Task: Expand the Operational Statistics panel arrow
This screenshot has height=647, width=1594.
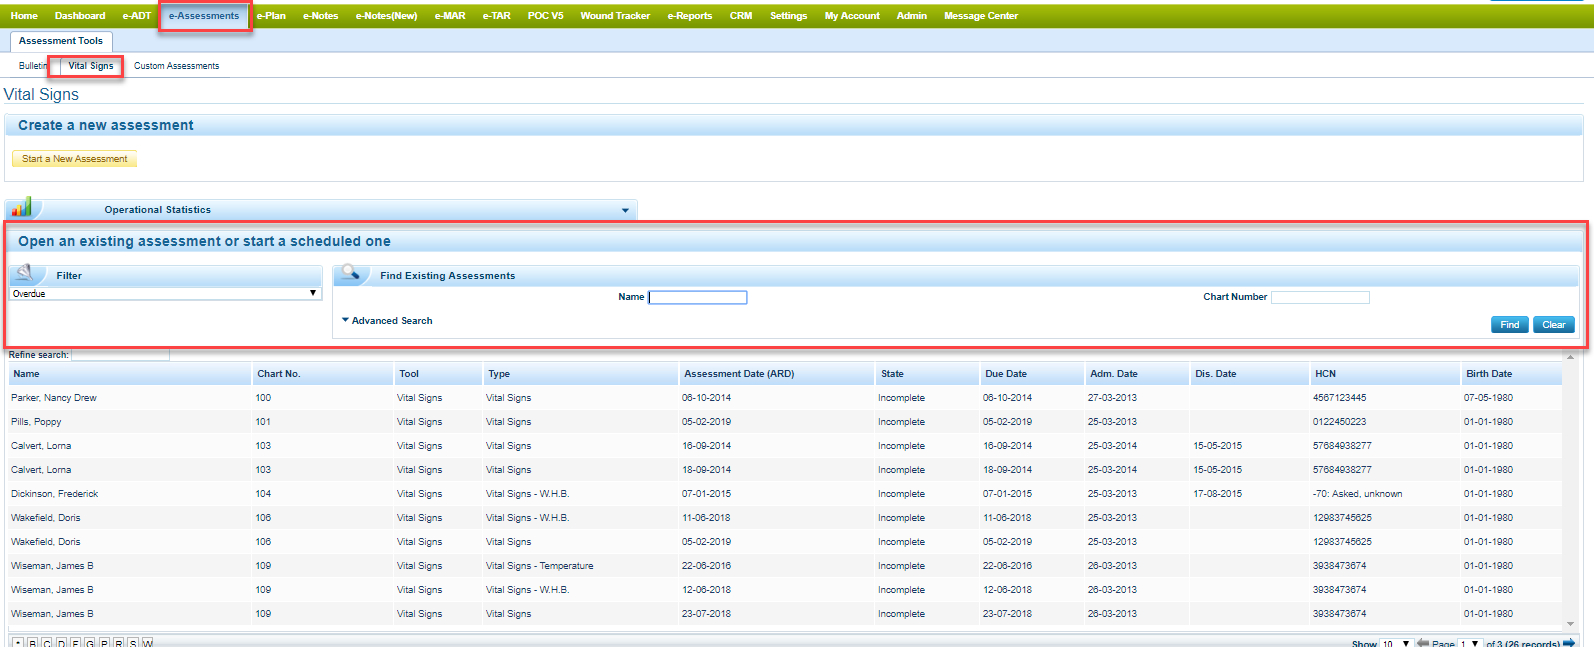Action: (626, 210)
